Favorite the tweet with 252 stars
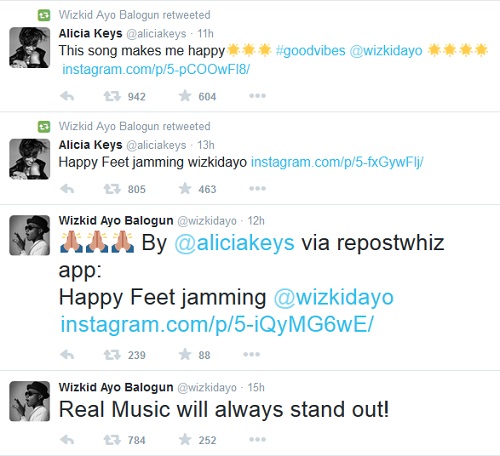The width and height of the screenshot is (500, 456). pyautogui.click(x=185, y=440)
